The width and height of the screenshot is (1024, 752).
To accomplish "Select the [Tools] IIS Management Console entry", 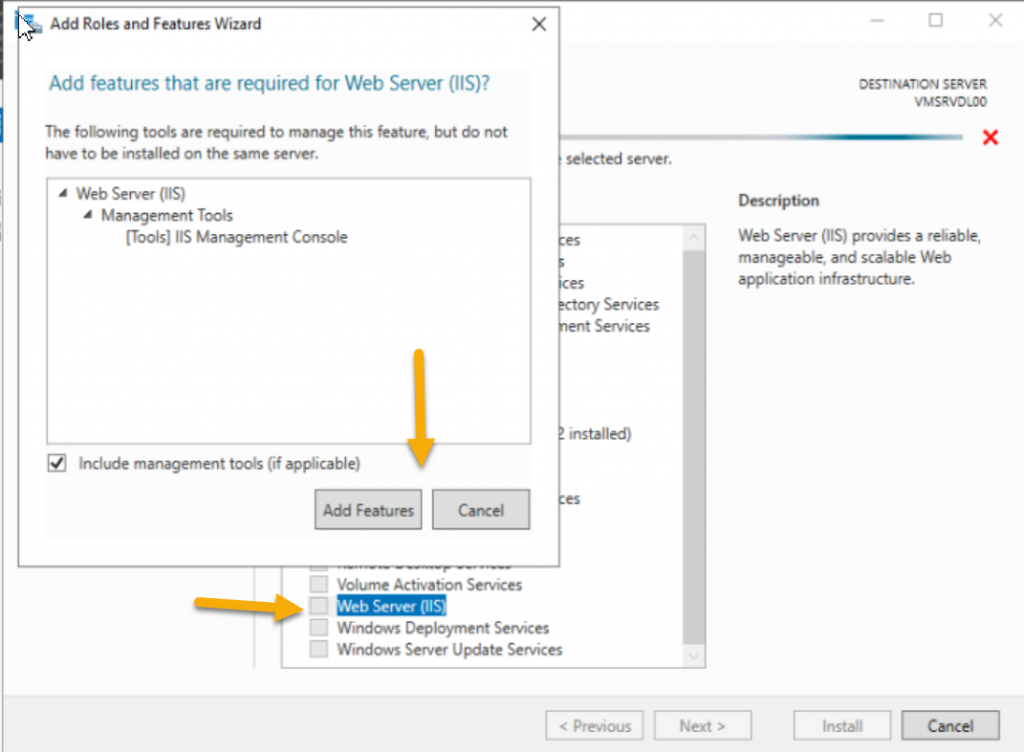I will point(237,237).
